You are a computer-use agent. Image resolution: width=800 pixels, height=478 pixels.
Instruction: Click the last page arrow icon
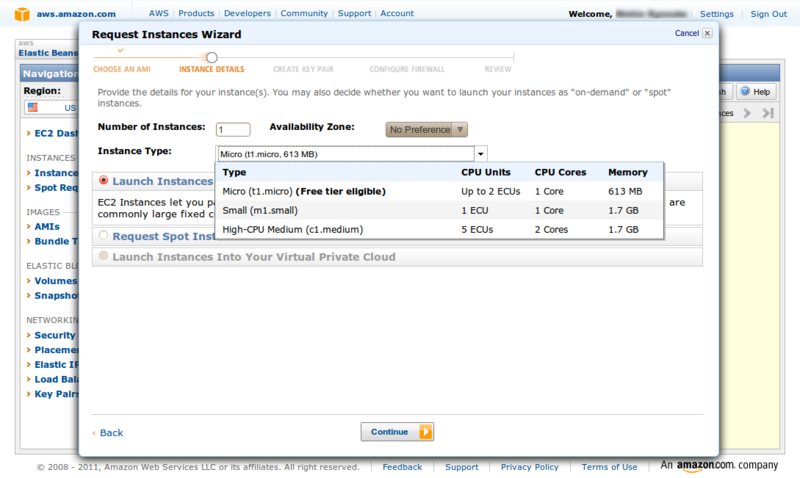(768, 113)
